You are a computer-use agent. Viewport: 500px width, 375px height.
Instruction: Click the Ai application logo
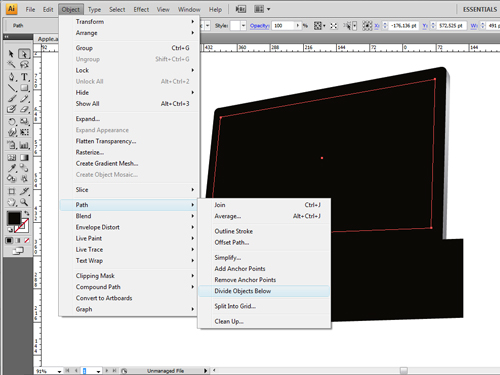[x=11, y=9]
